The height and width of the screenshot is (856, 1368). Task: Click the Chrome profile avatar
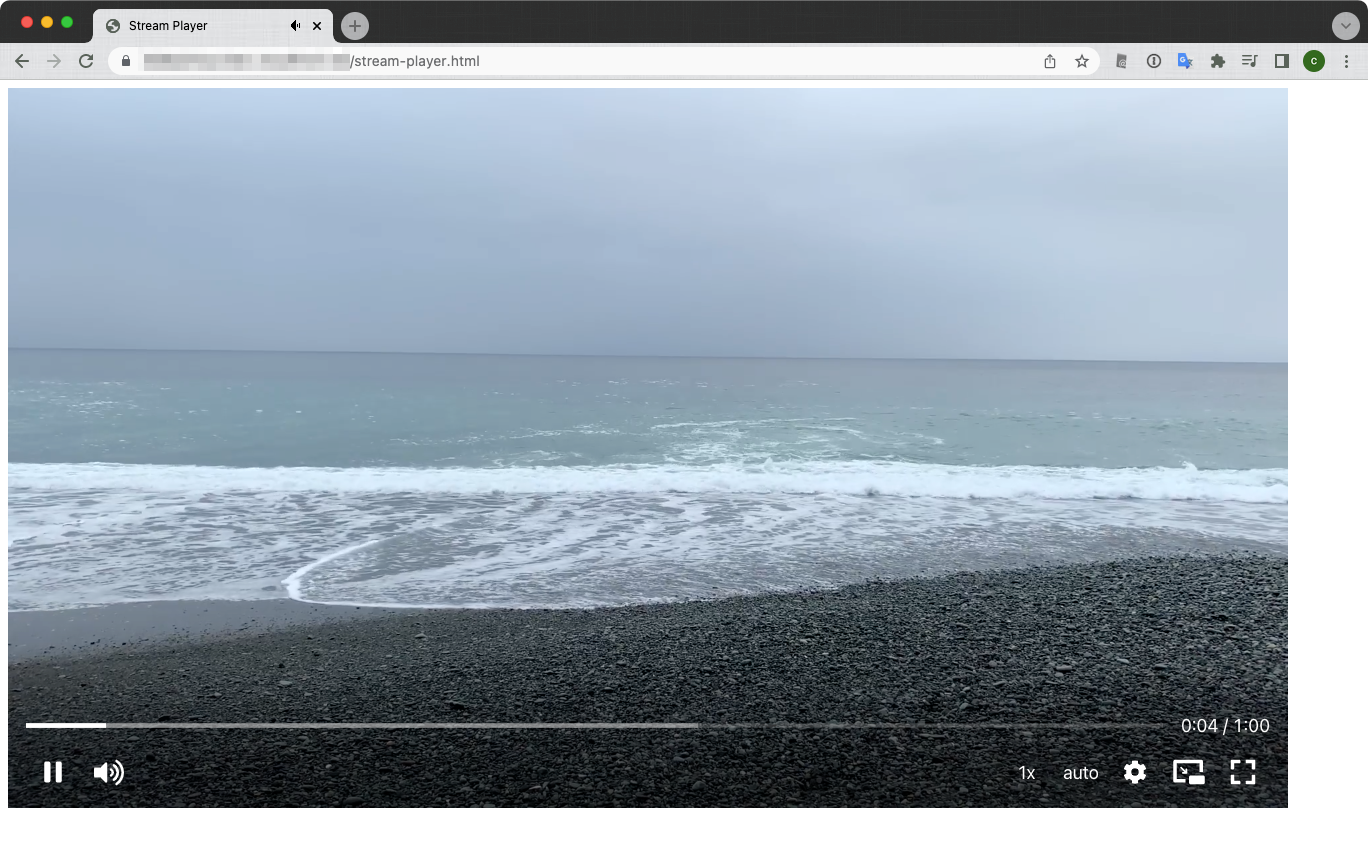coord(1314,61)
